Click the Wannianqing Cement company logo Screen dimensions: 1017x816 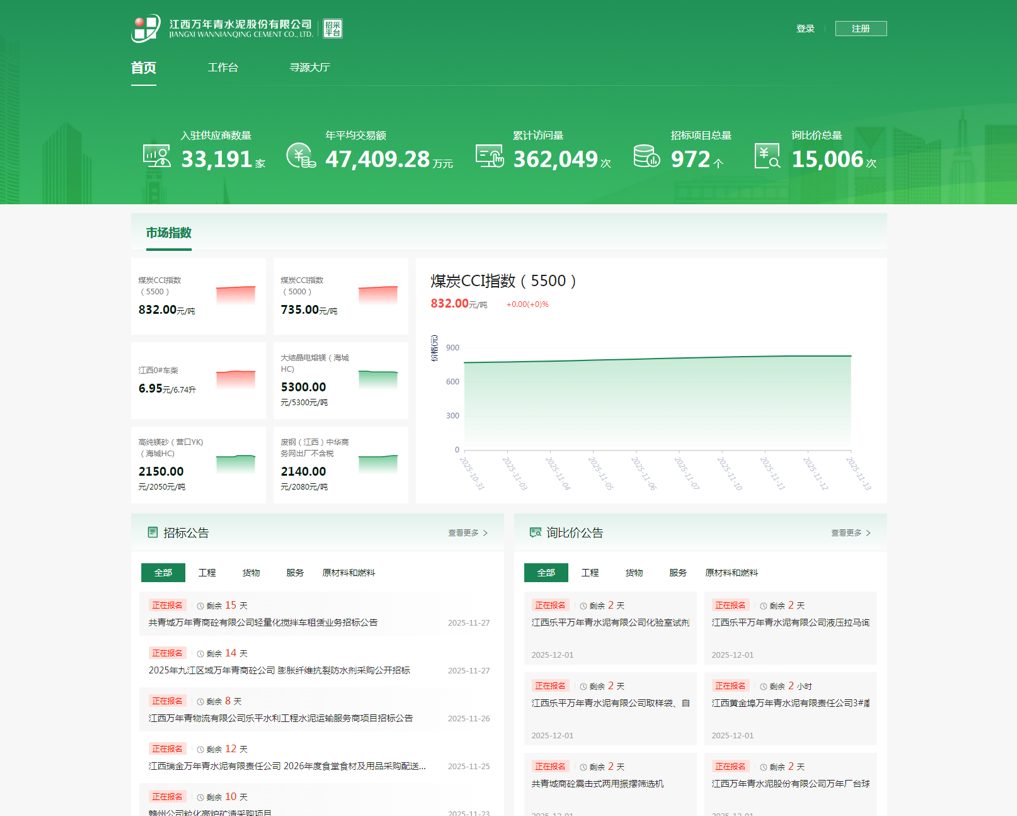coord(222,29)
